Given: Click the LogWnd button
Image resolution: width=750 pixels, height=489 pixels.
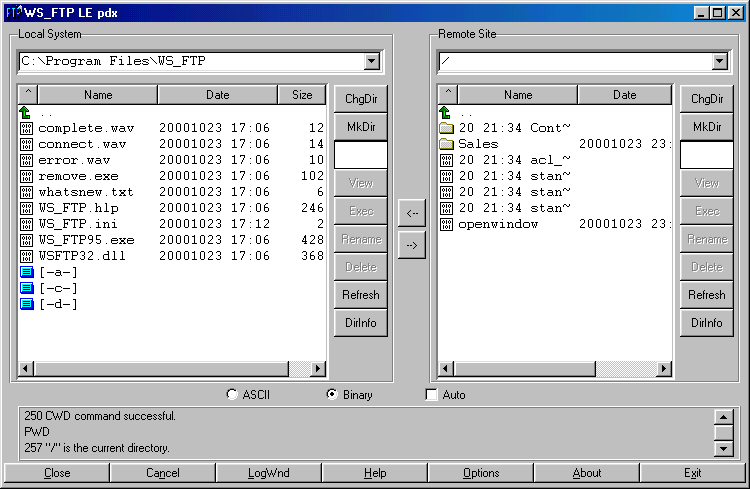Looking at the screenshot, I should [x=270, y=473].
